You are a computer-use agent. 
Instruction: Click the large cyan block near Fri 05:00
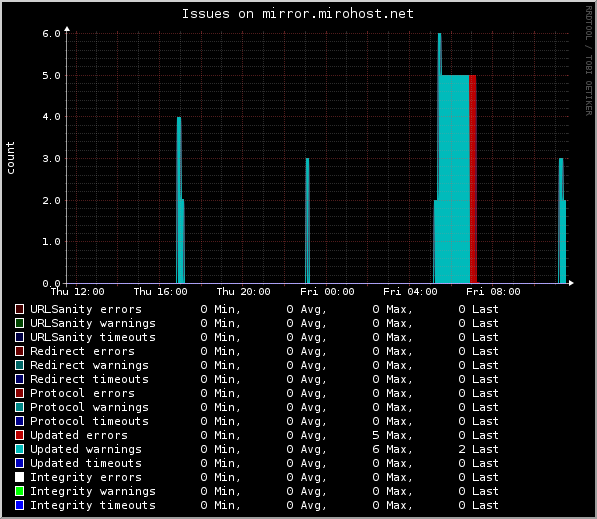pyautogui.click(x=453, y=179)
